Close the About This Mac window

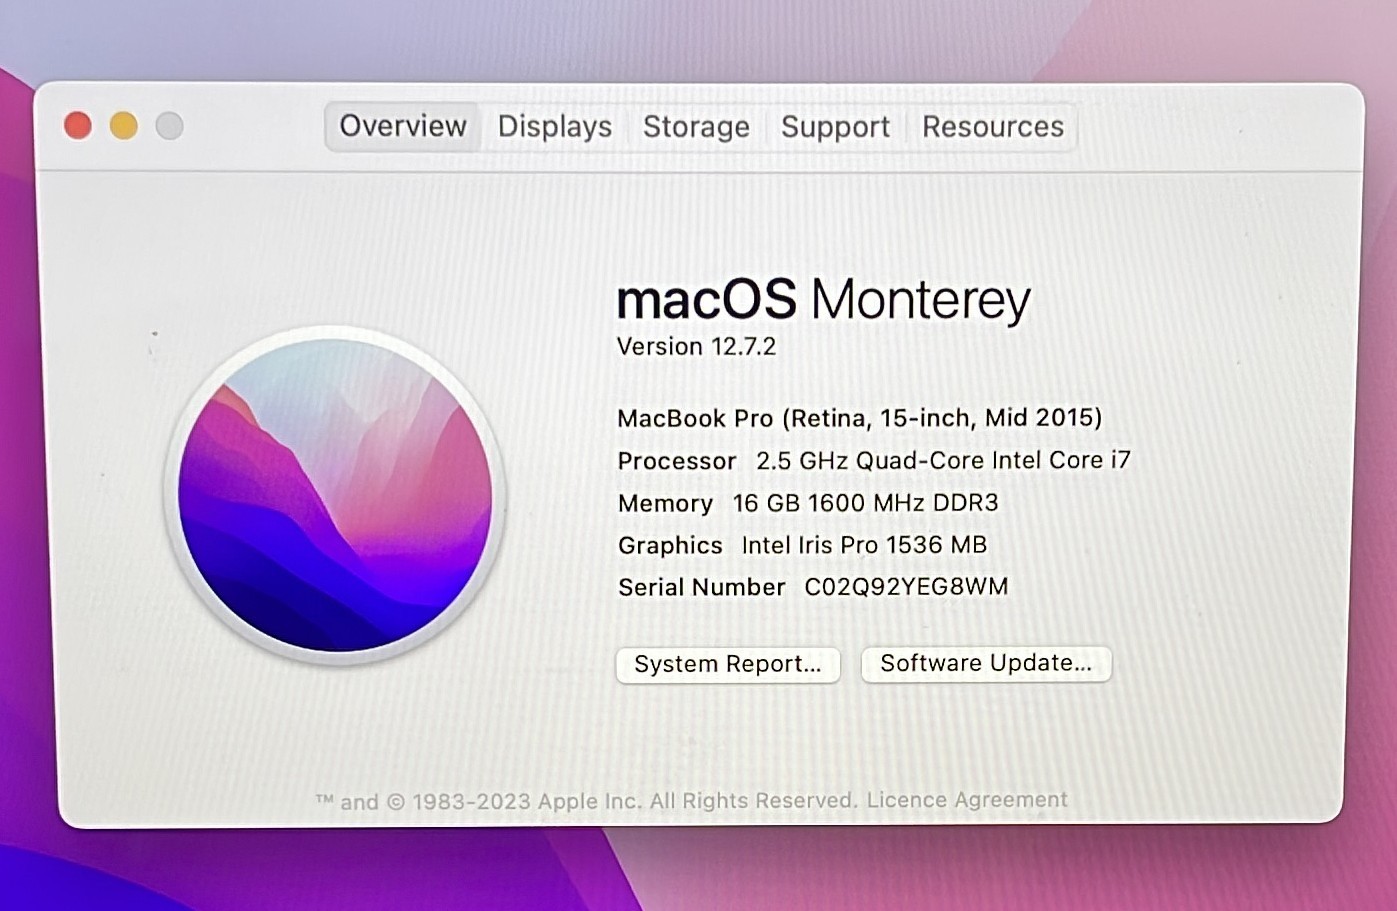pyautogui.click(x=78, y=126)
